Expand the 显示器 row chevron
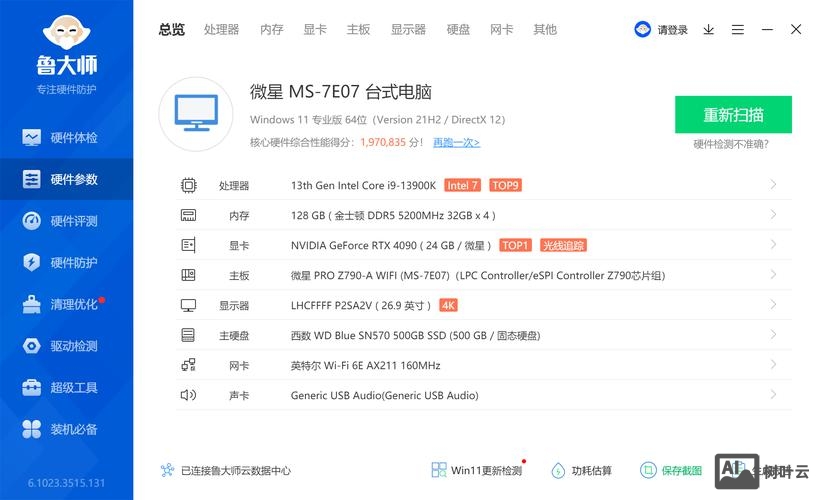This screenshot has height=500, width=817. click(773, 305)
